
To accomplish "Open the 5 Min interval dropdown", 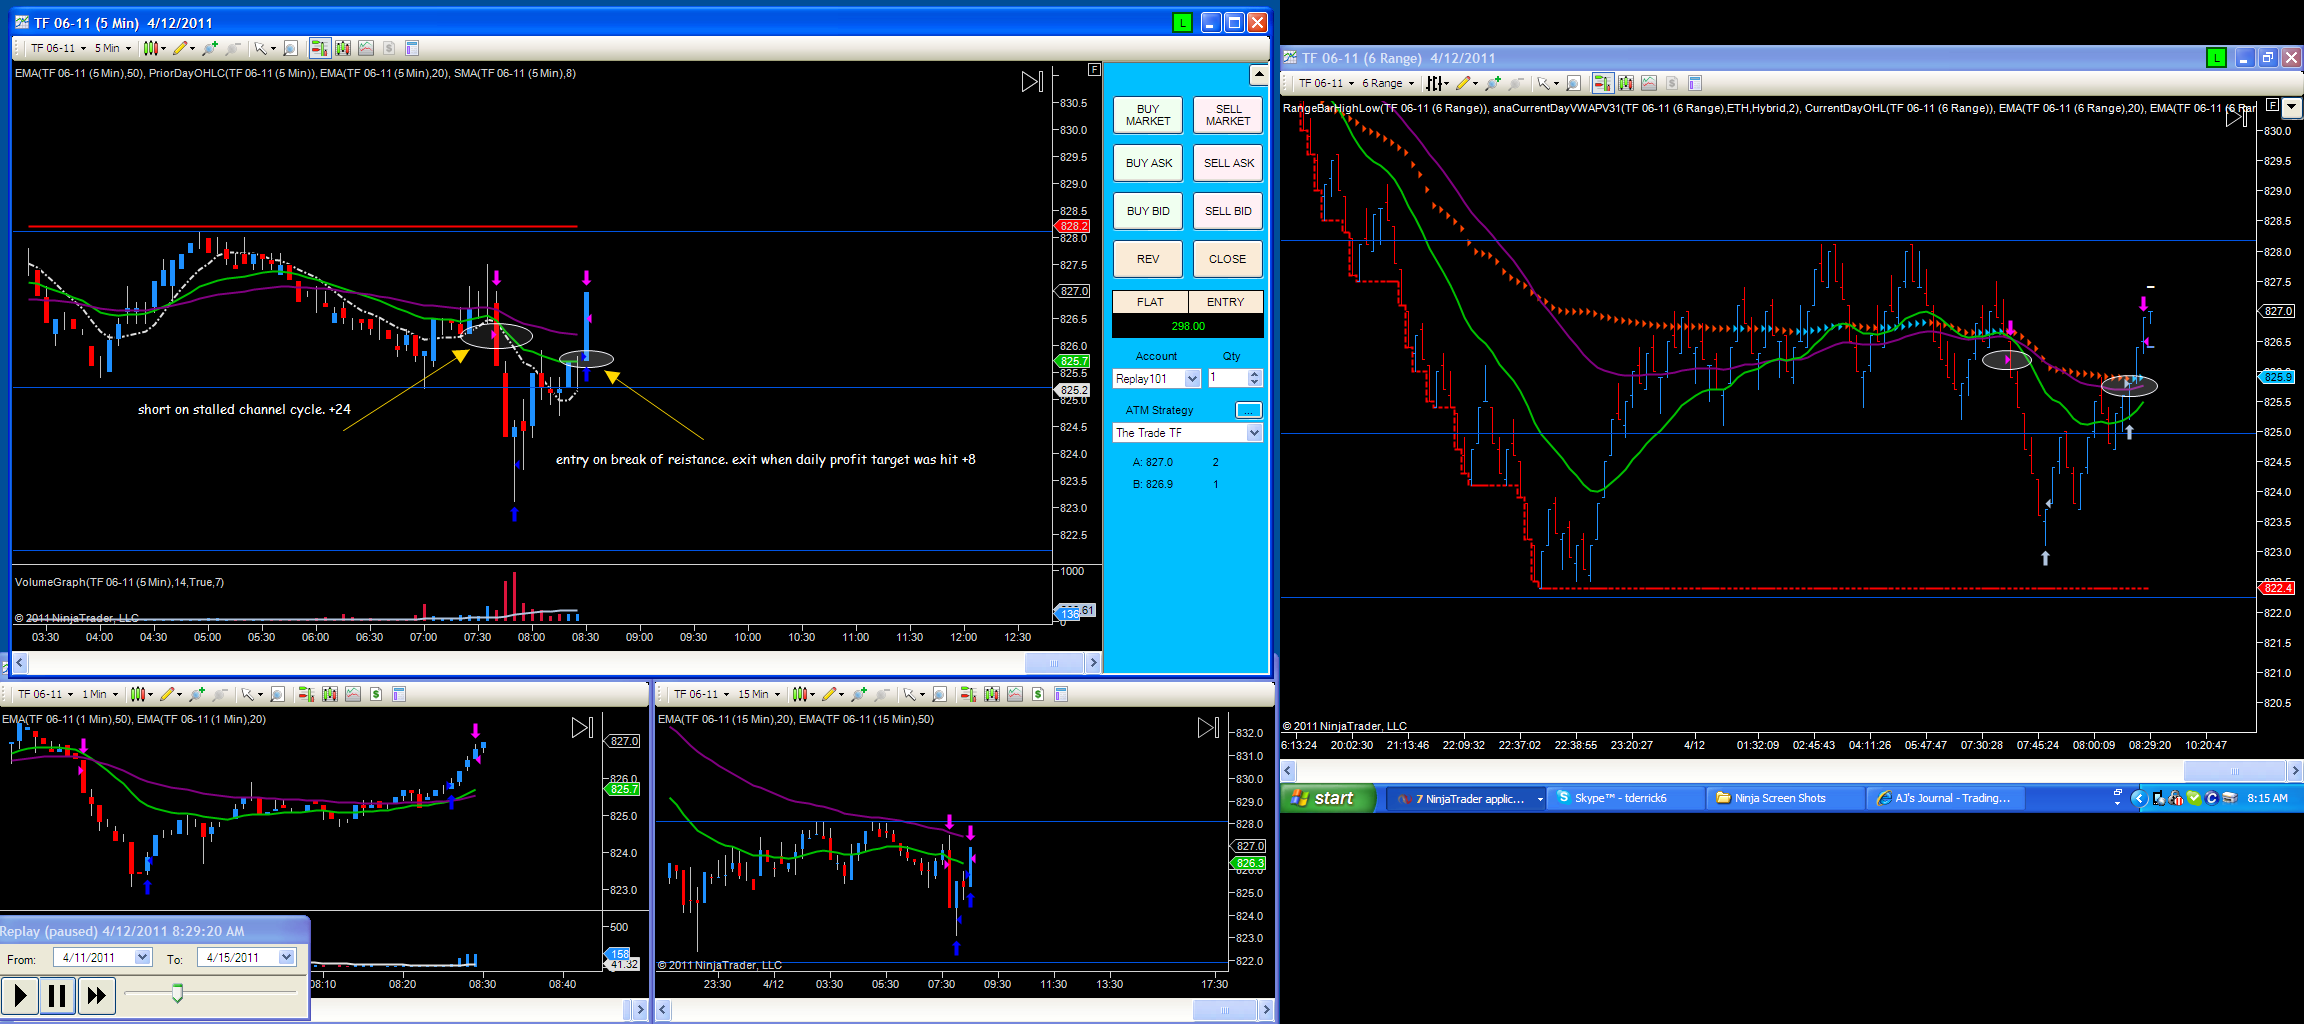I will [112, 48].
